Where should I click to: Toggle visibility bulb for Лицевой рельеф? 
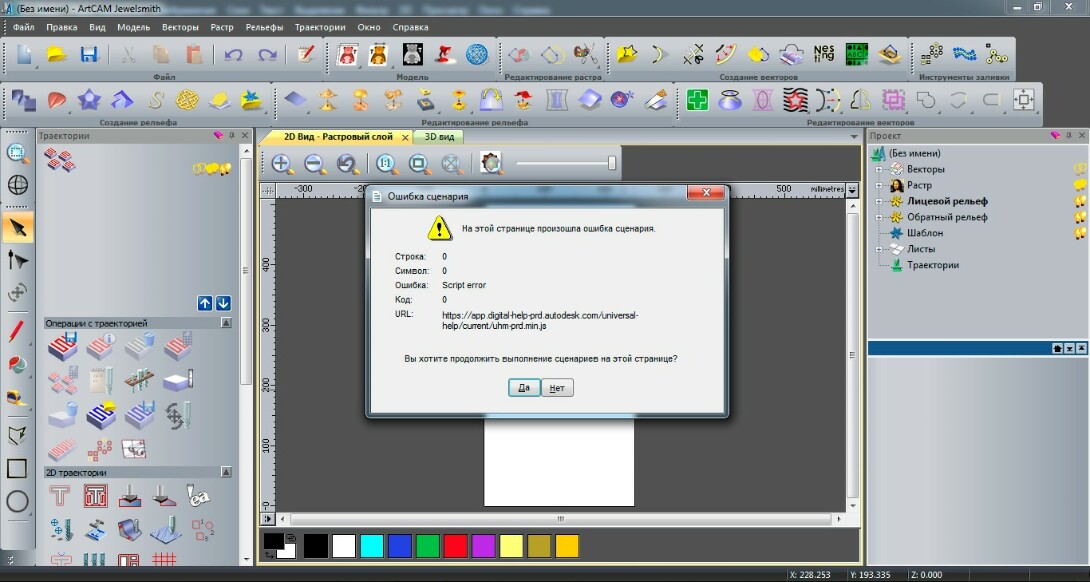point(1080,201)
